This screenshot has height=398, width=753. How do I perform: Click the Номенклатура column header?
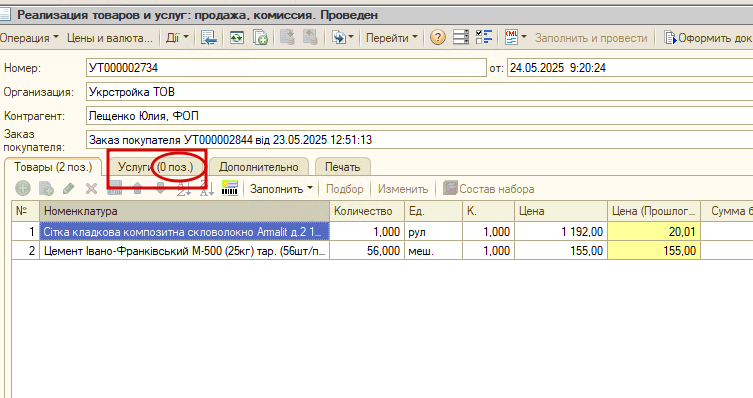coord(184,211)
